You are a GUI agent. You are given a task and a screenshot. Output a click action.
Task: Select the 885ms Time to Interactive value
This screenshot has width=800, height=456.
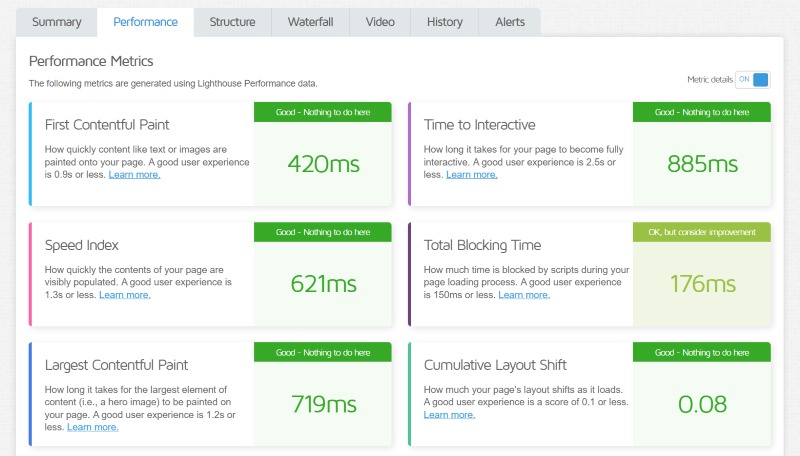[x=701, y=163]
